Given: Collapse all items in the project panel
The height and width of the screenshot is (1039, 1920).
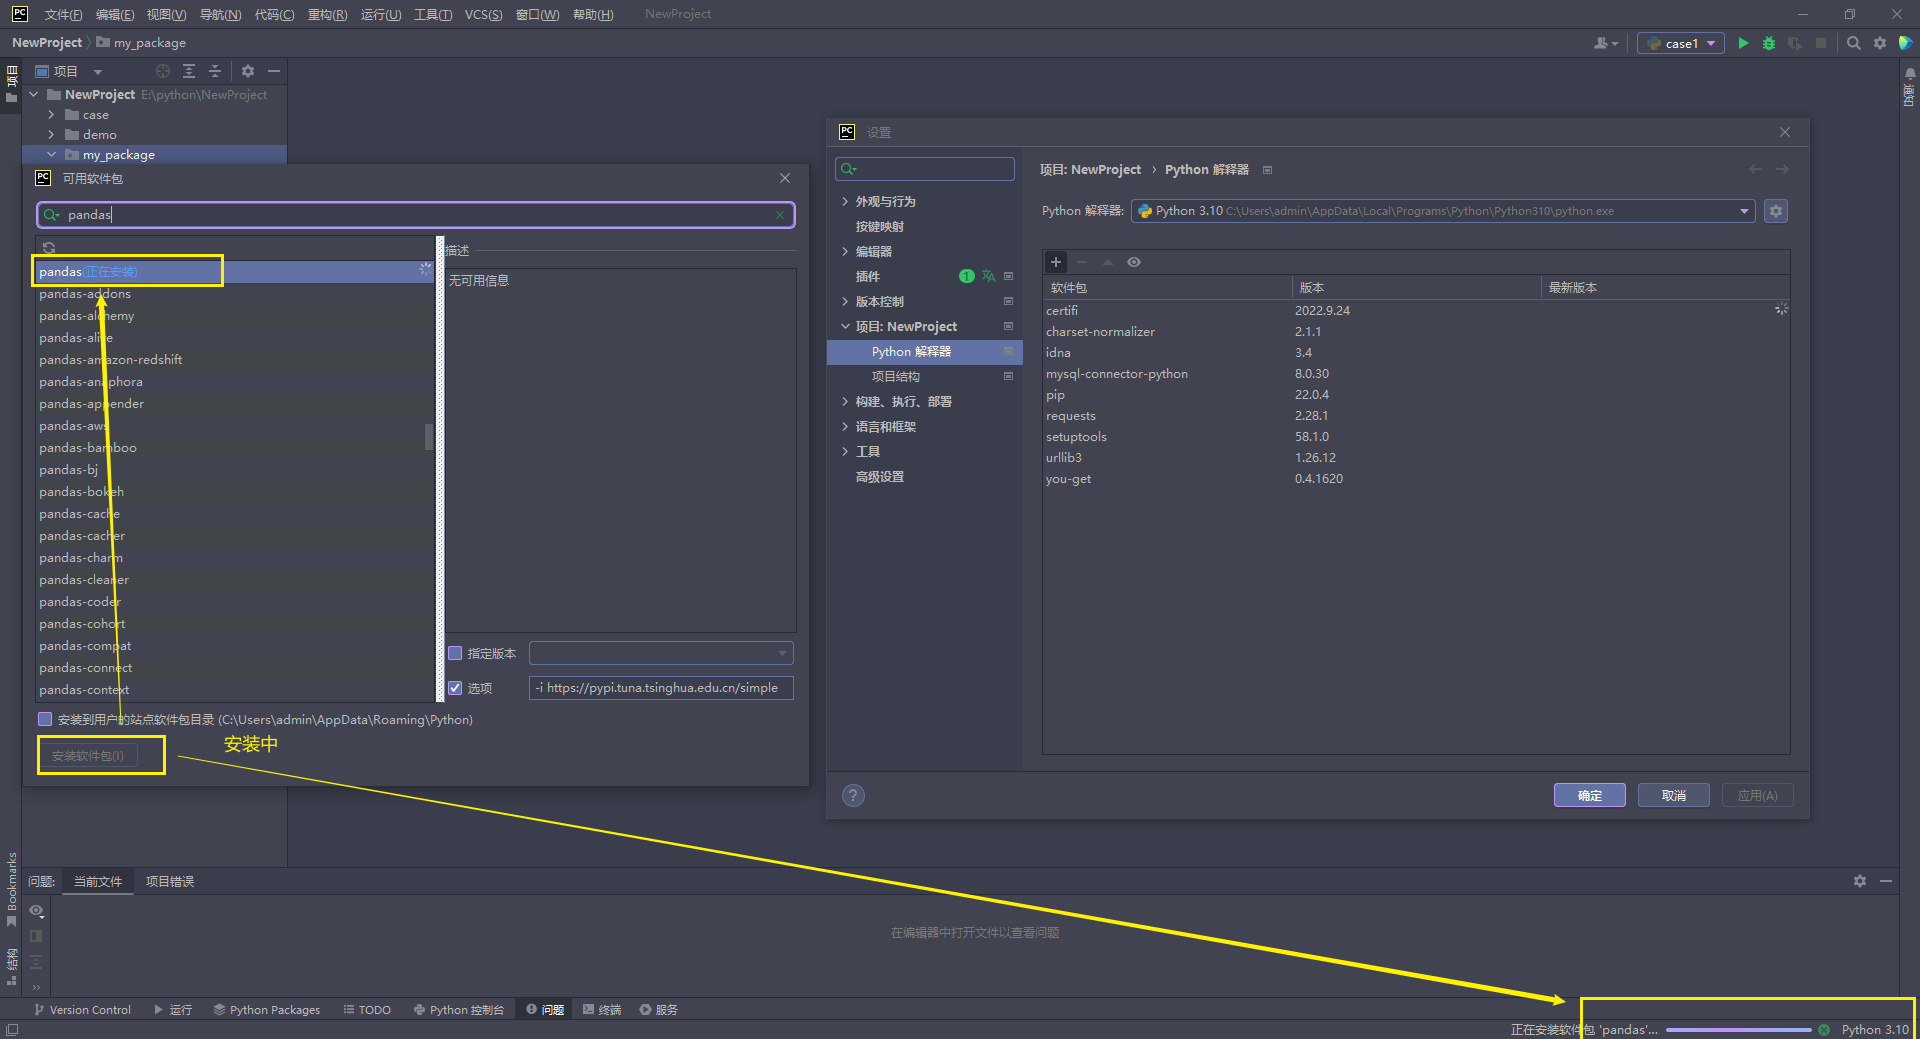Looking at the screenshot, I should (215, 71).
